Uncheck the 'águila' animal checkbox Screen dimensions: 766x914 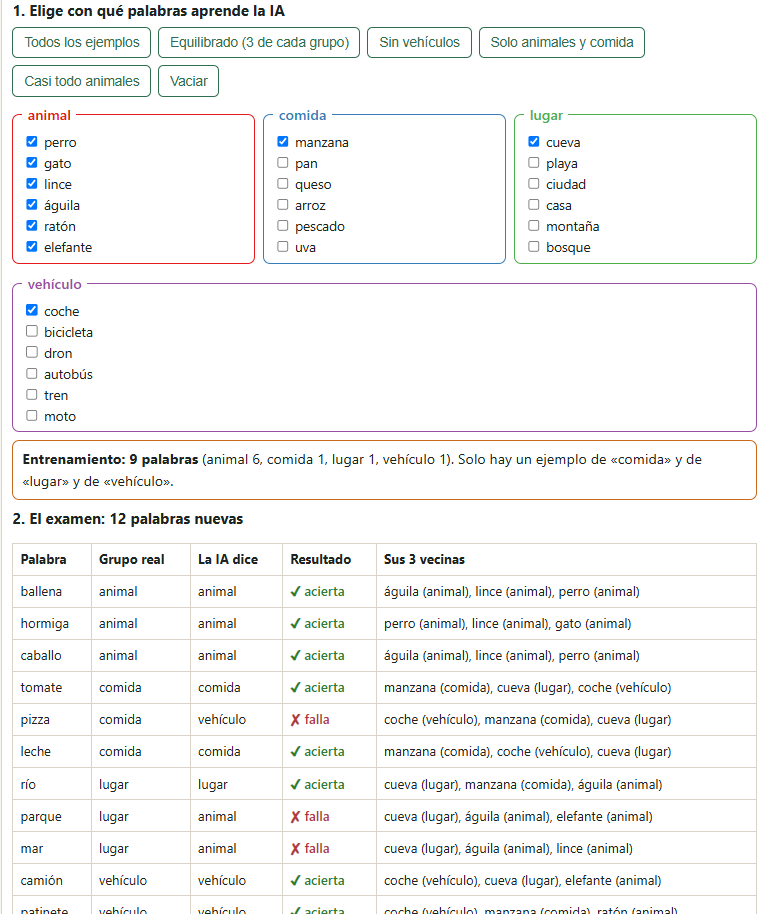pyautogui.click(x=32, y=205)
